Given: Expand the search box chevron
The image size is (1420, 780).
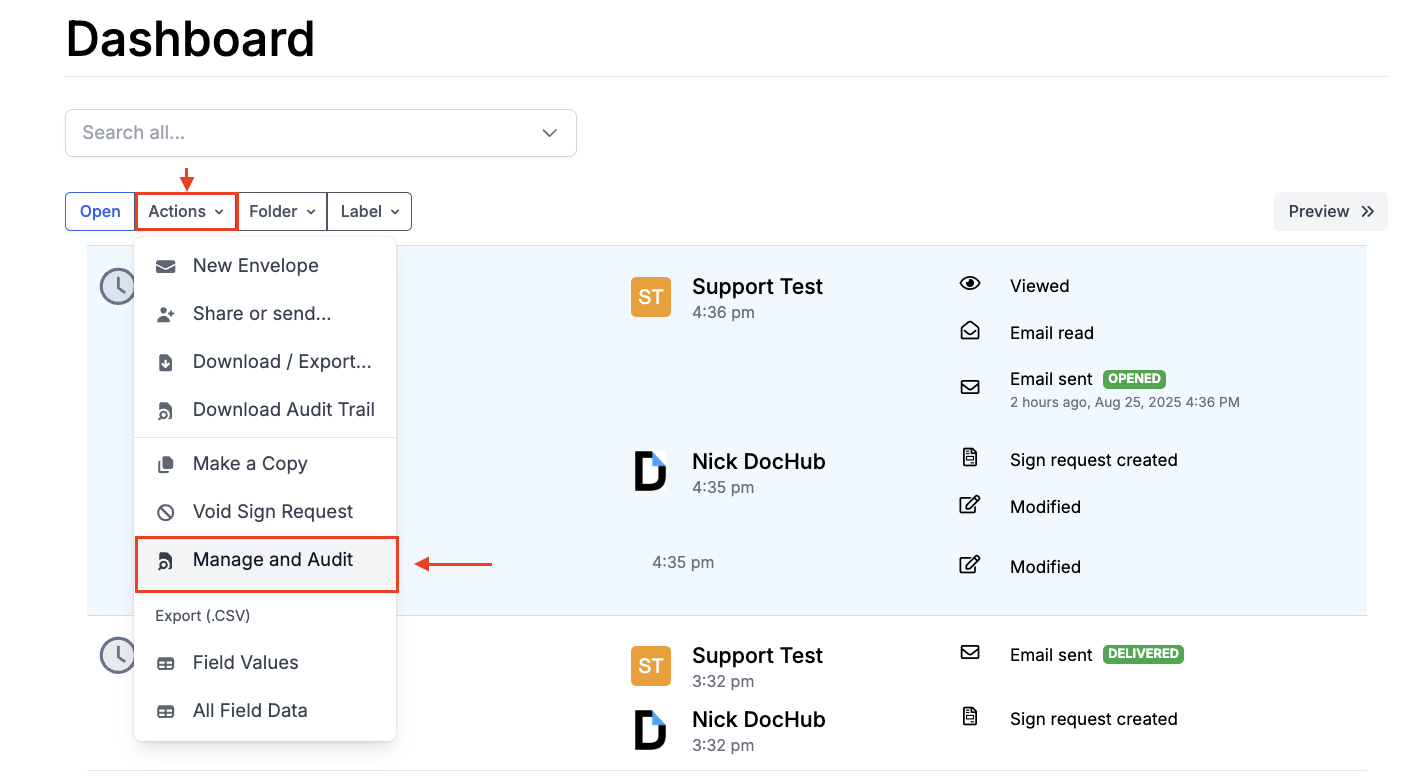Looking at the screenshot, I should click(x=549, y=133).
